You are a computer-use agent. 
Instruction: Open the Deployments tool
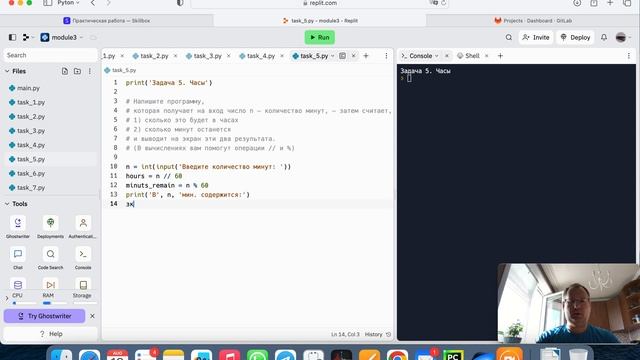51,227
